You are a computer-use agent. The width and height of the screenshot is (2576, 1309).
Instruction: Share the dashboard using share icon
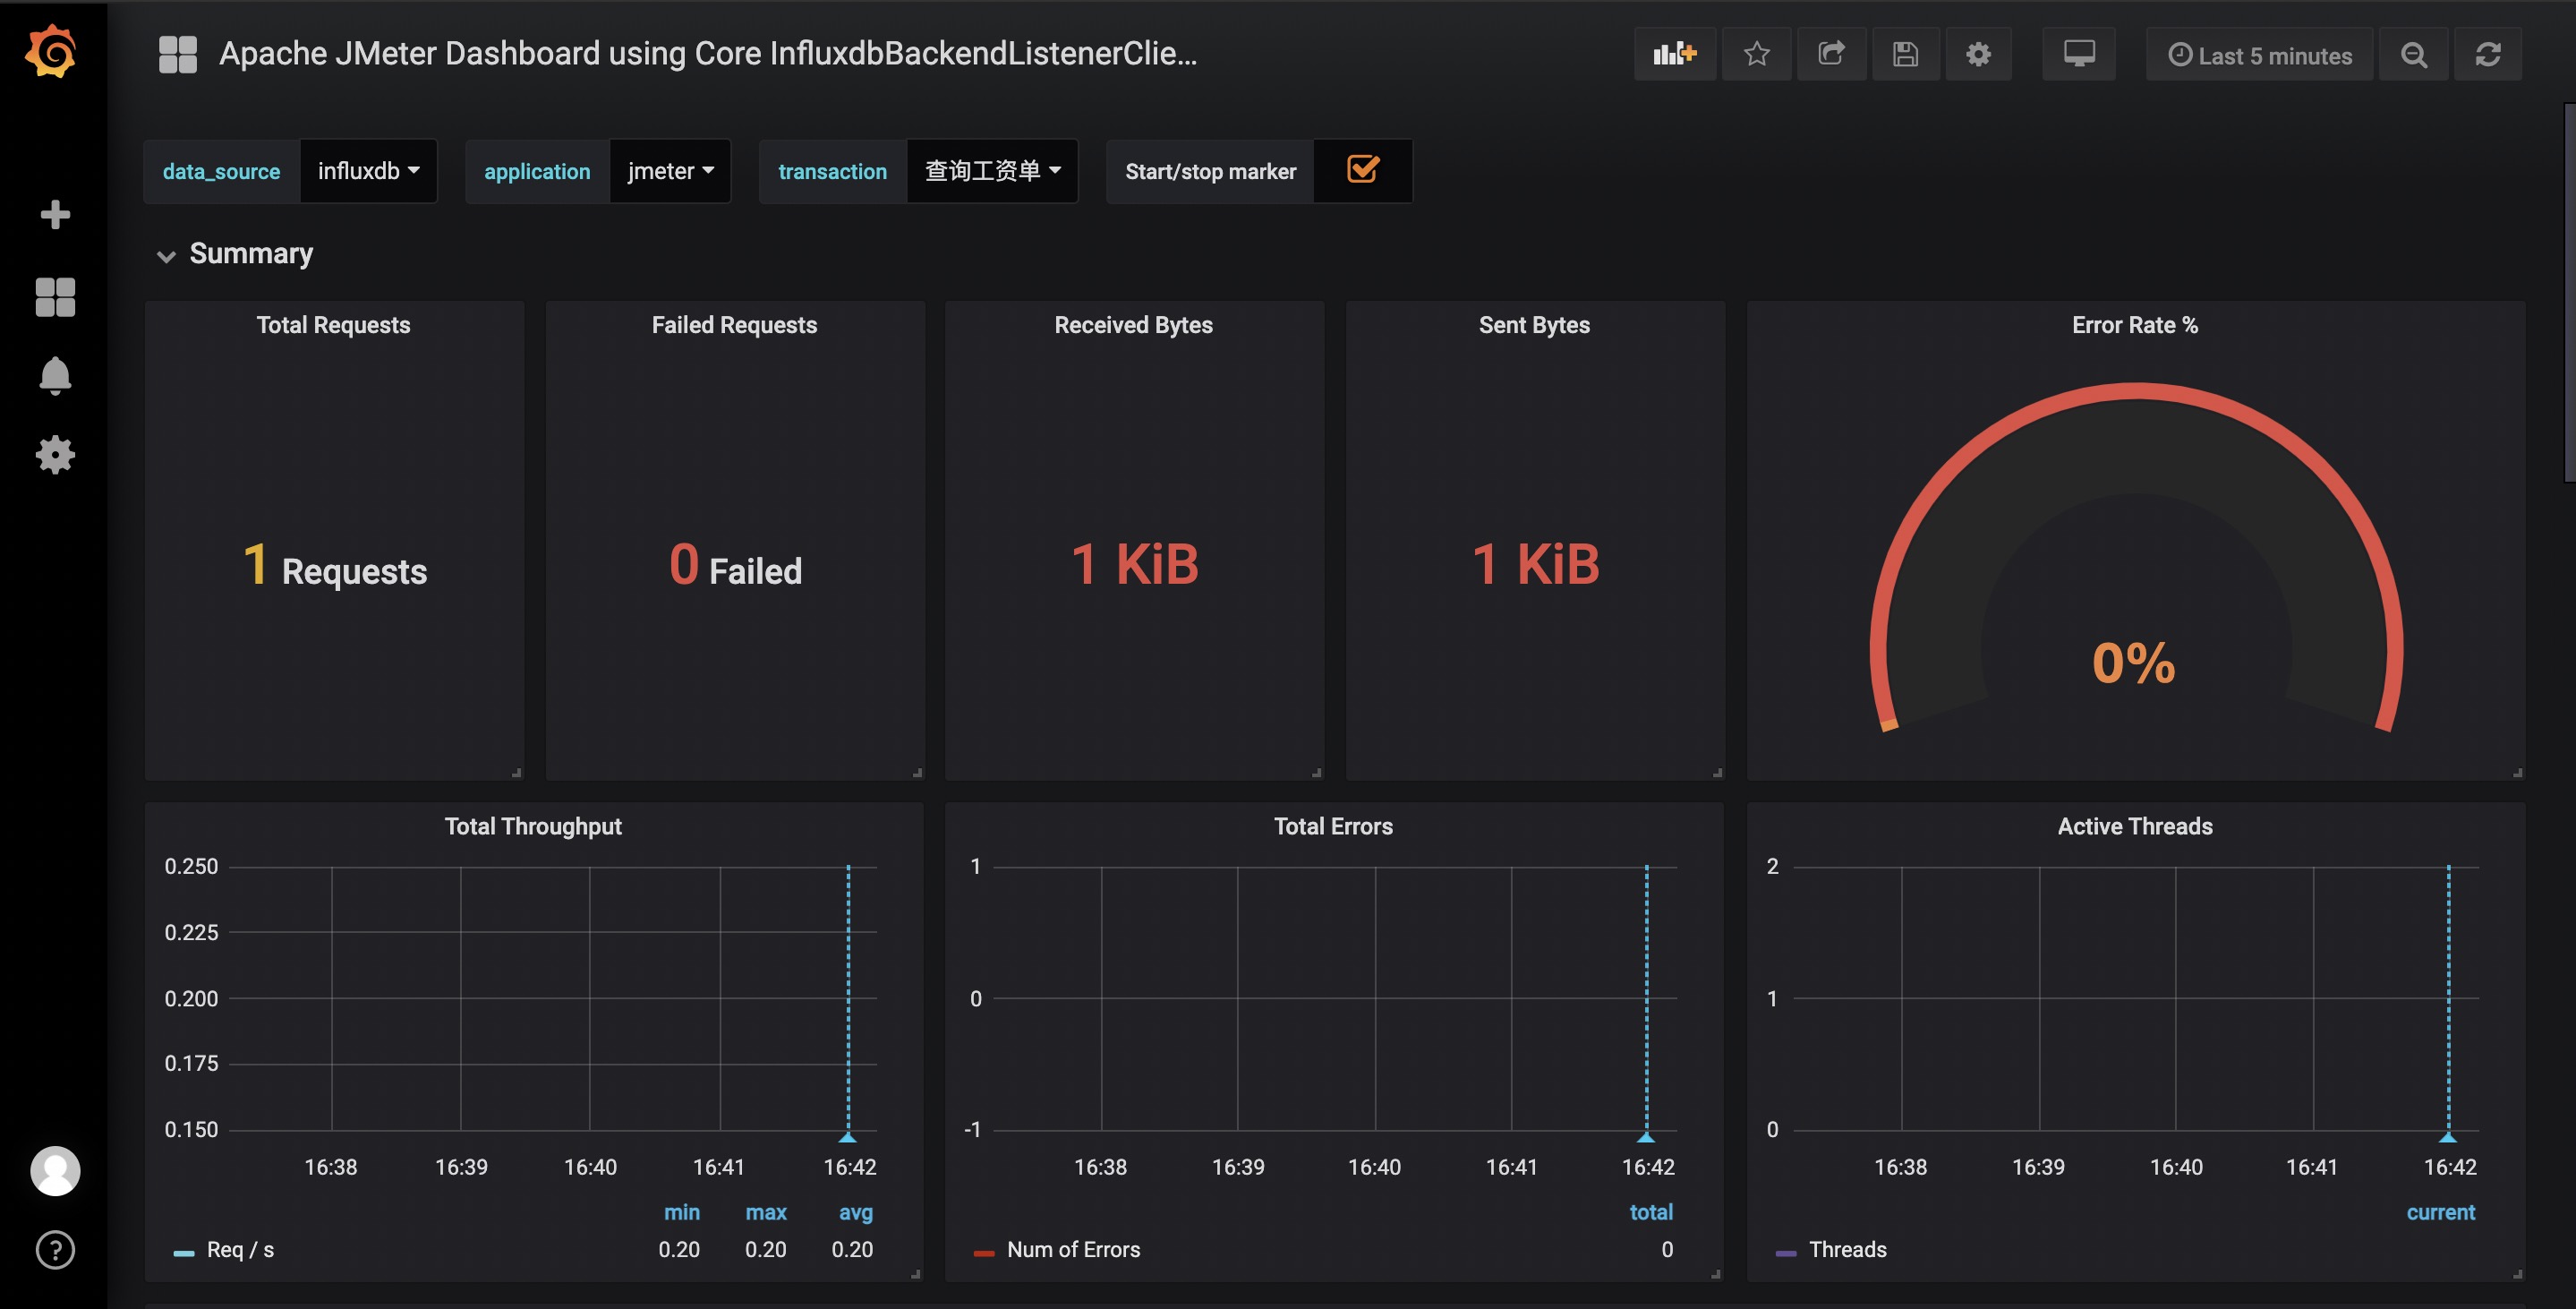coord(1831,54)
